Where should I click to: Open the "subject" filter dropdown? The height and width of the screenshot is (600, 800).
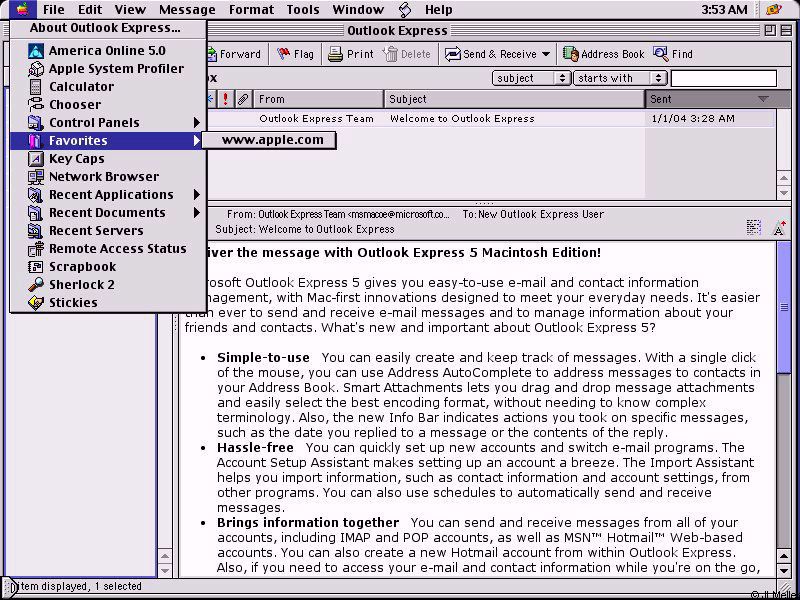[530, 78]
